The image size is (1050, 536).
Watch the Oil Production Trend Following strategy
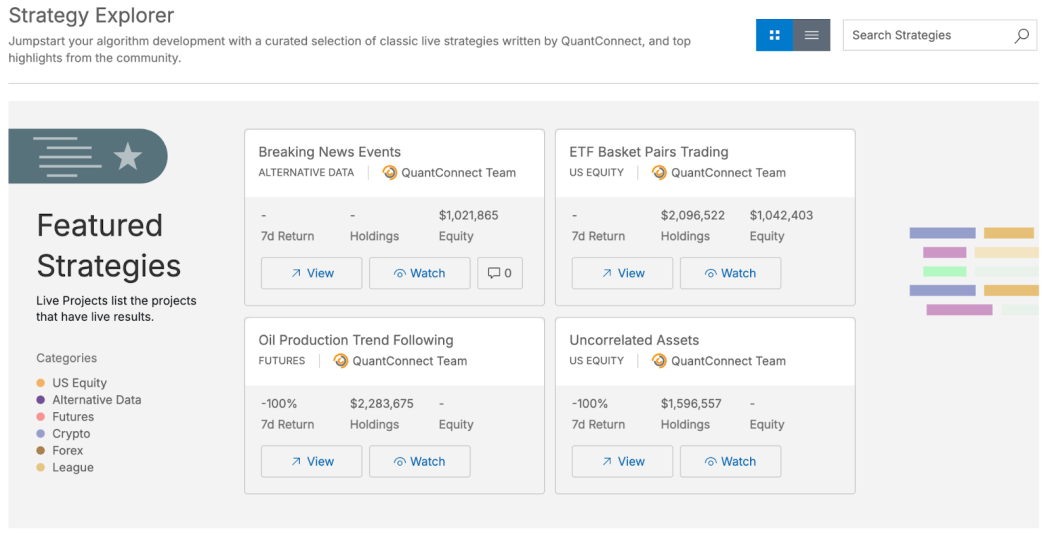tap(420, 462)
